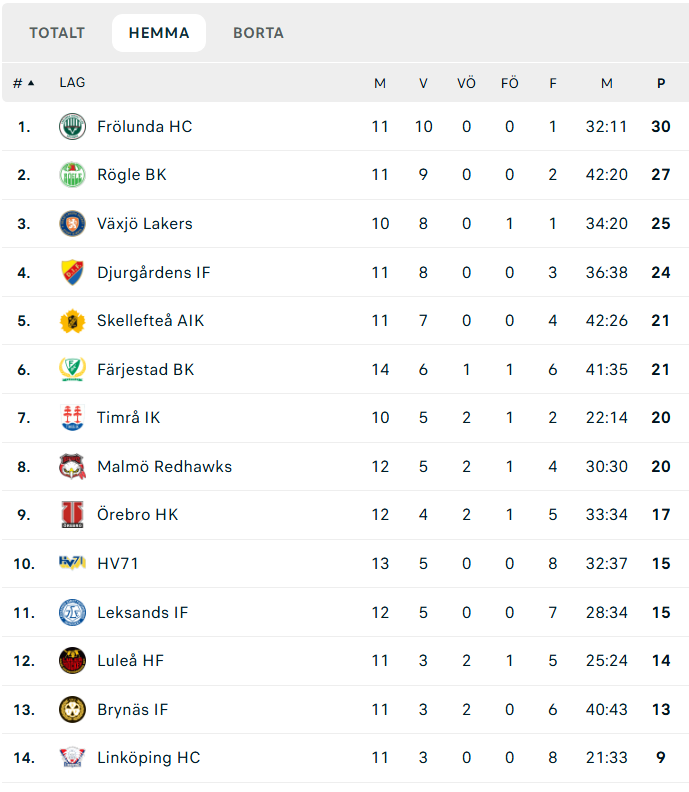Click the Skellefteå AIK team logo
The height and width of the screenshot is (792, 689).
click(72, 321)
